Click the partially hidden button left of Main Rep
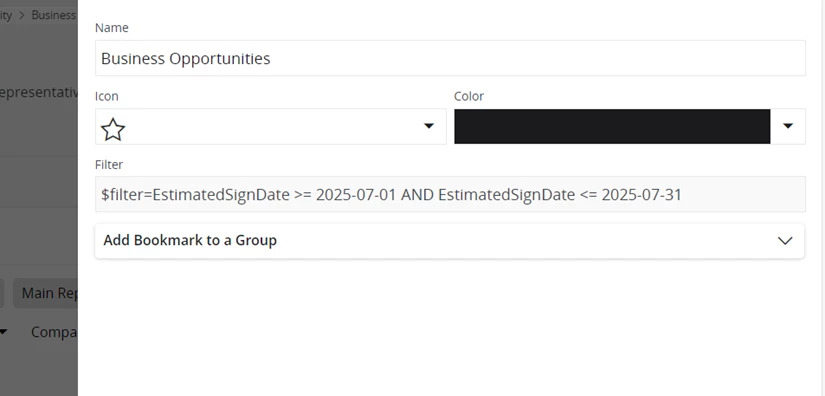The image size is (825, 396). [x=2, y=293]
